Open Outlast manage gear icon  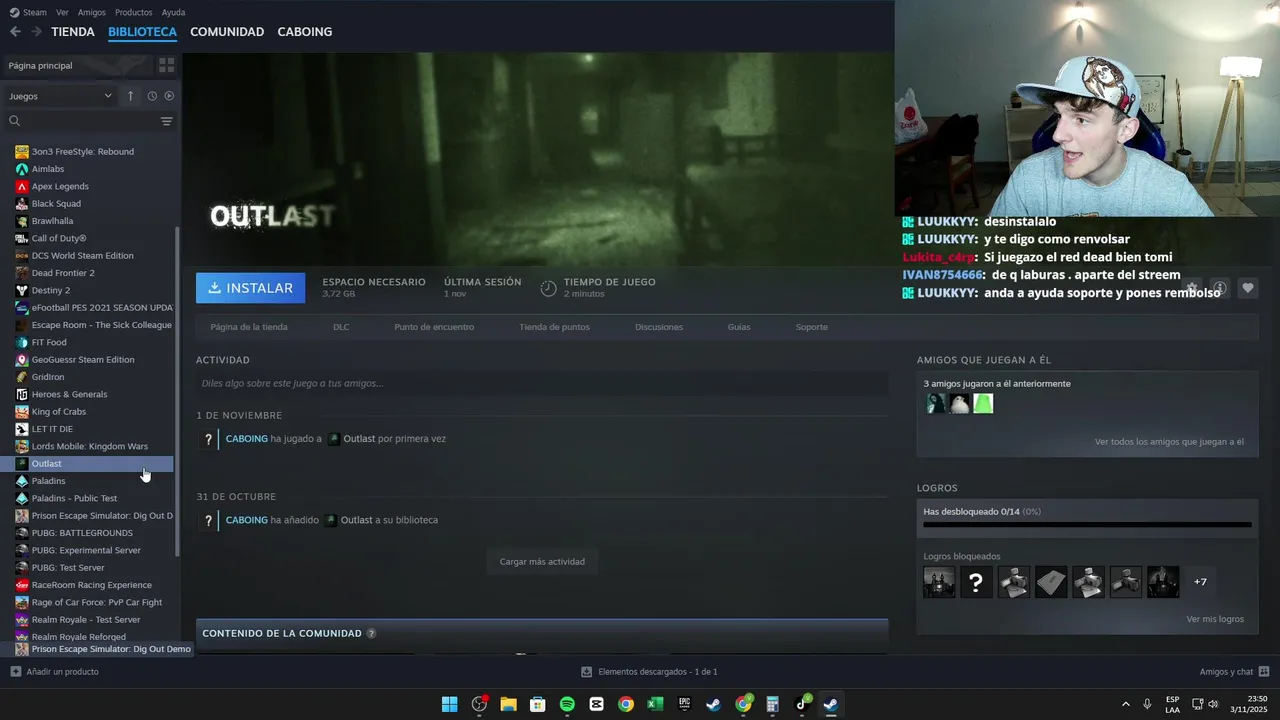click(1191, 288)
